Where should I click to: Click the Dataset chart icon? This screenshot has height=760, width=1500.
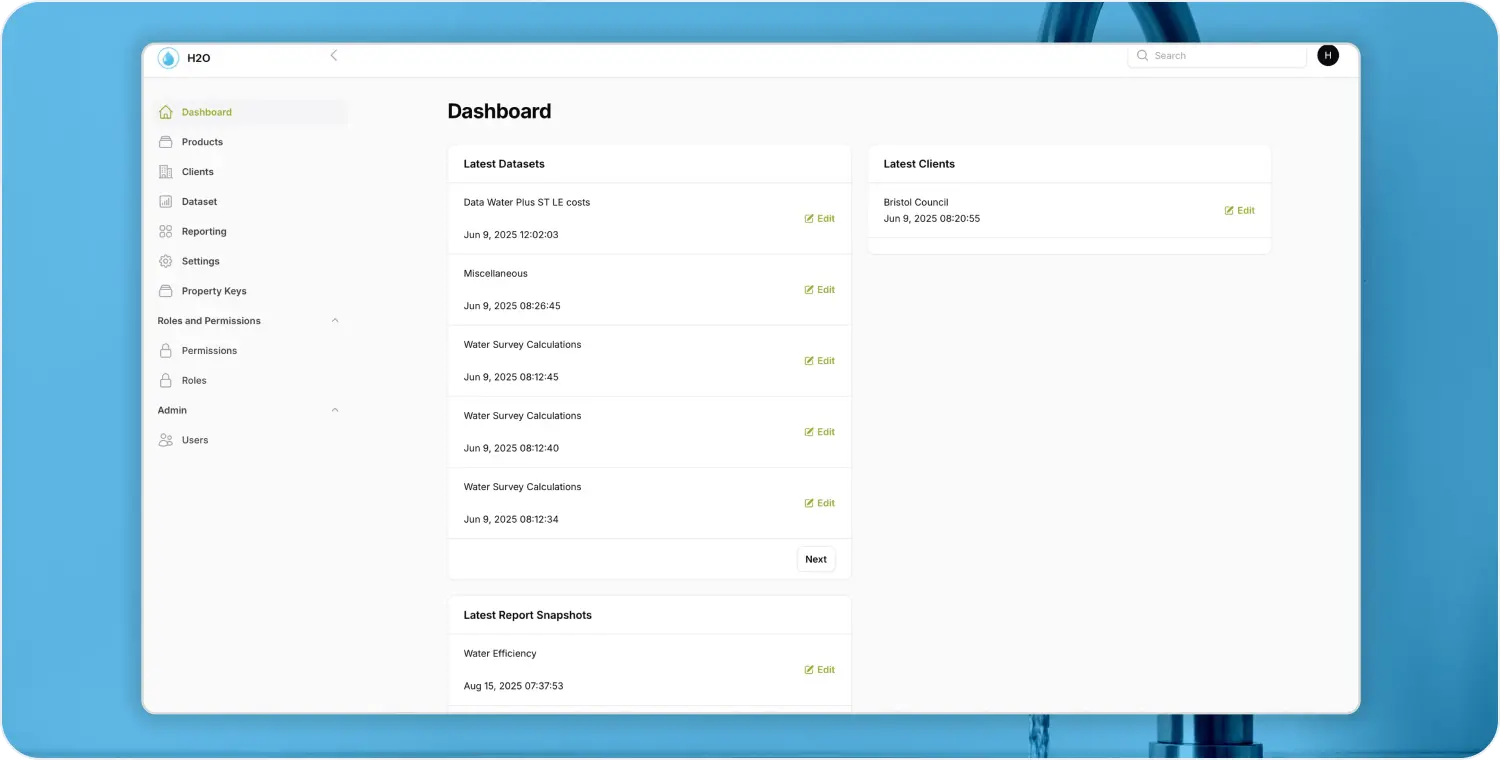tap(166, 202)
